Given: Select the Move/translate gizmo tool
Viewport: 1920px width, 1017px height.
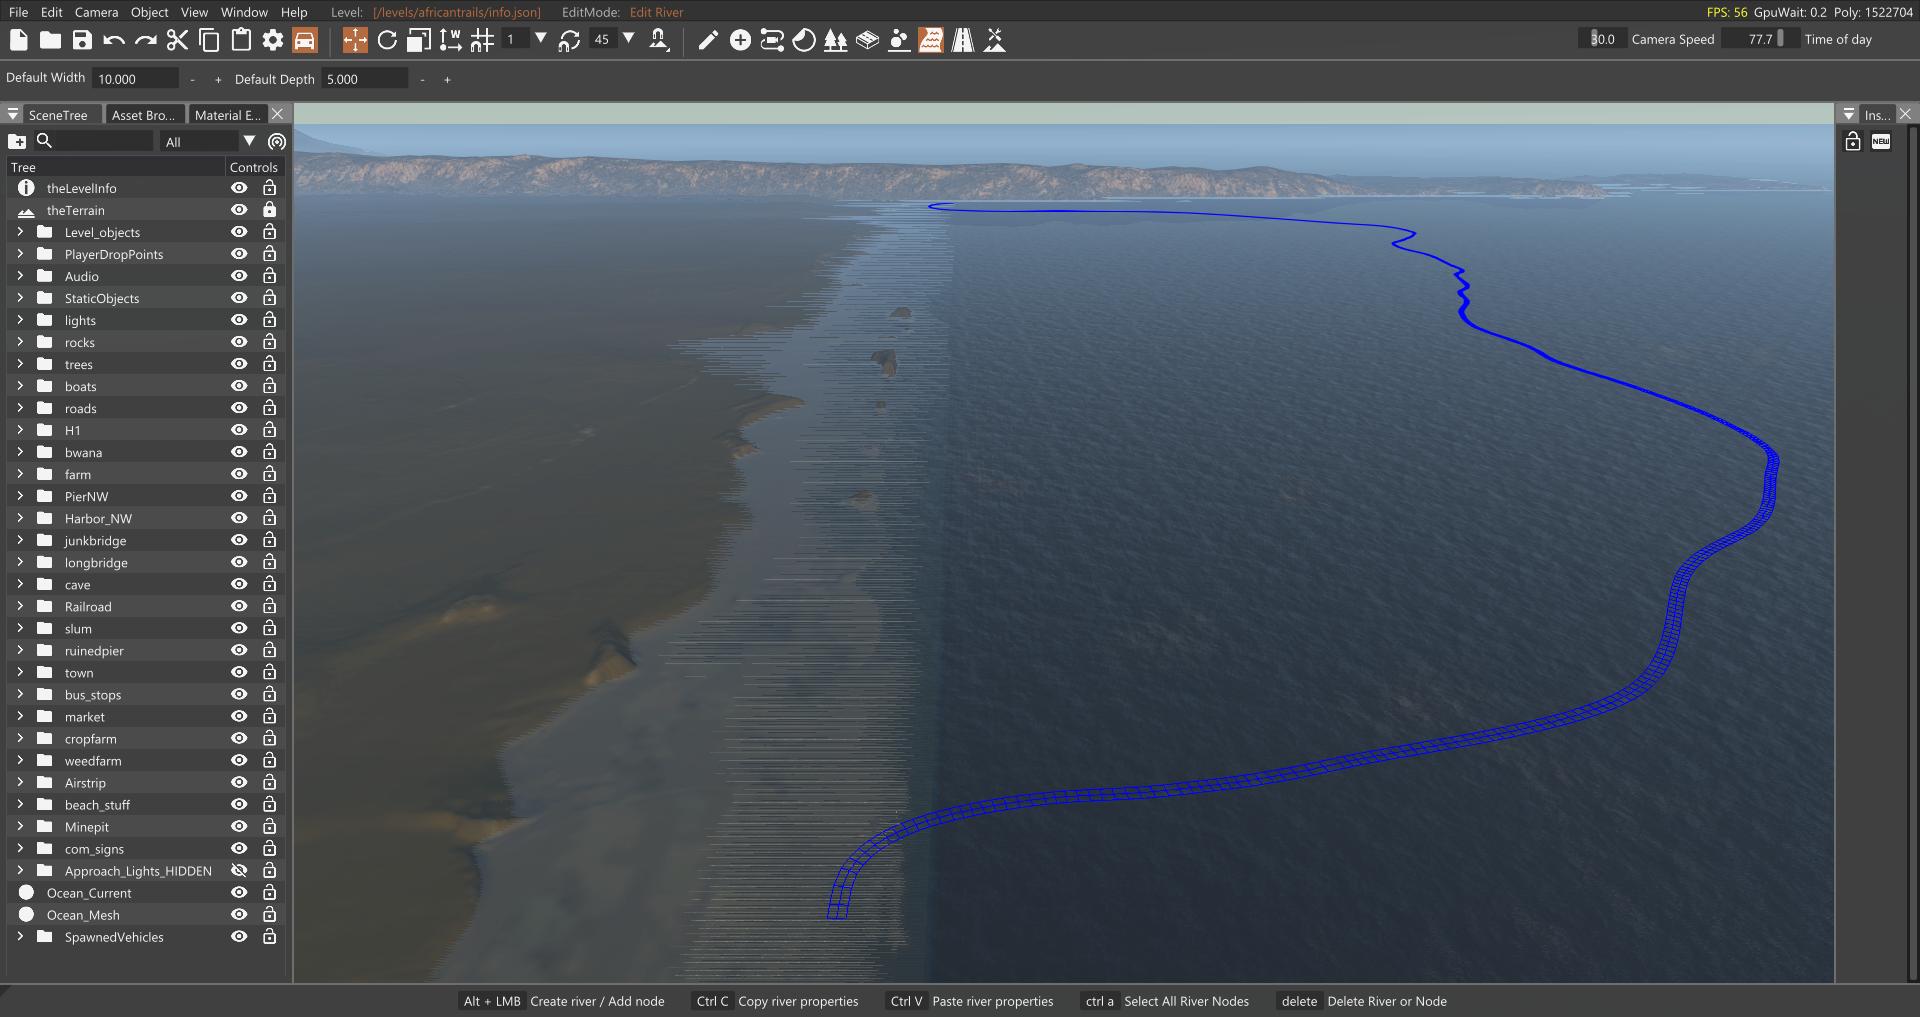Looking at the screenshot, I should pos(355,40).
